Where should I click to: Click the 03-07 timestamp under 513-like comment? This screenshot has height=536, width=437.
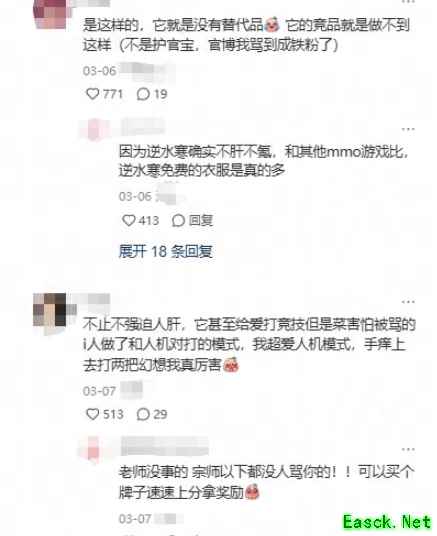(x=99, y=391)
